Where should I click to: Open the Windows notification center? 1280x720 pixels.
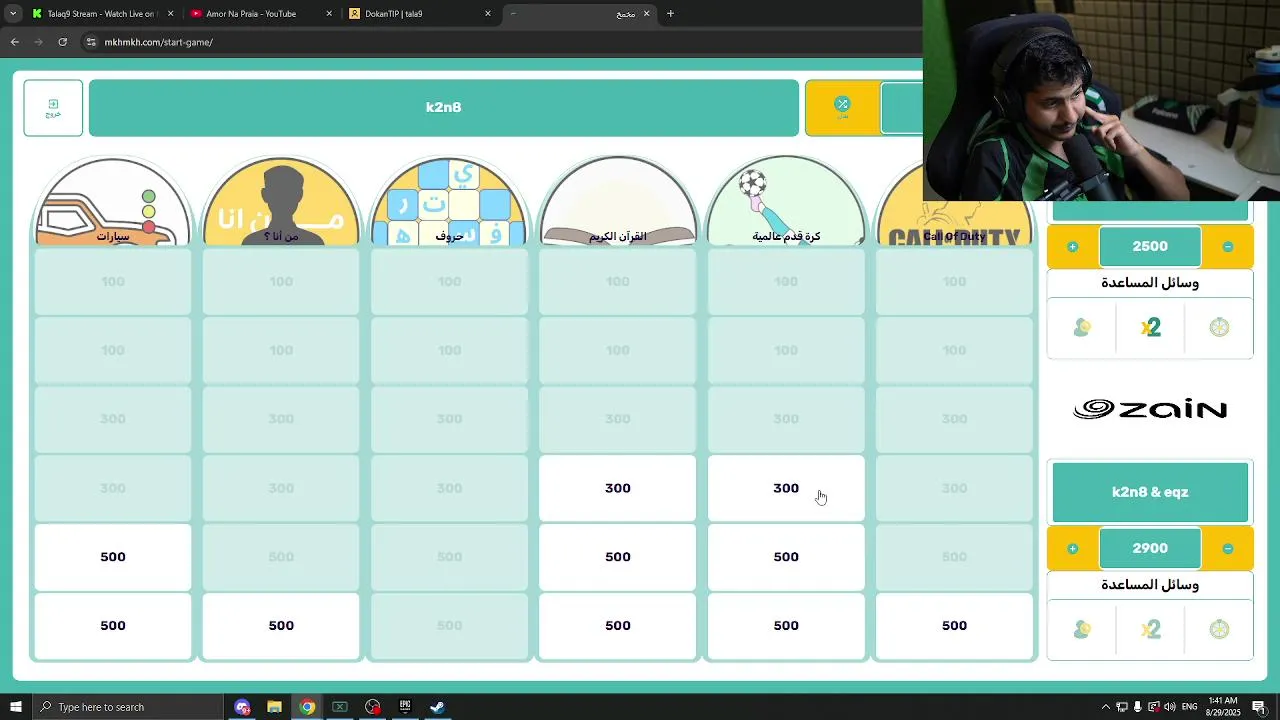[1259, 707]
